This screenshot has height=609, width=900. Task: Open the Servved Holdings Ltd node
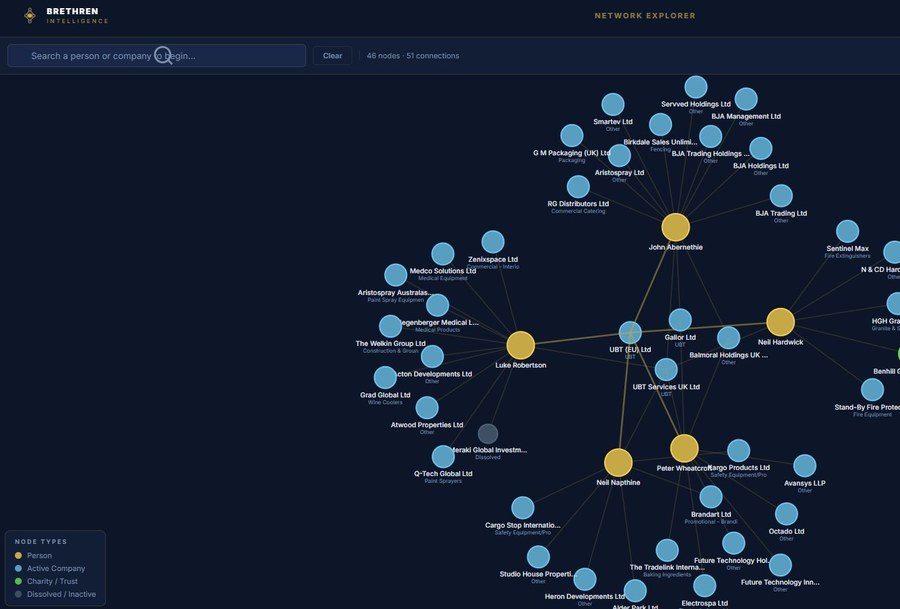(696, 87)
